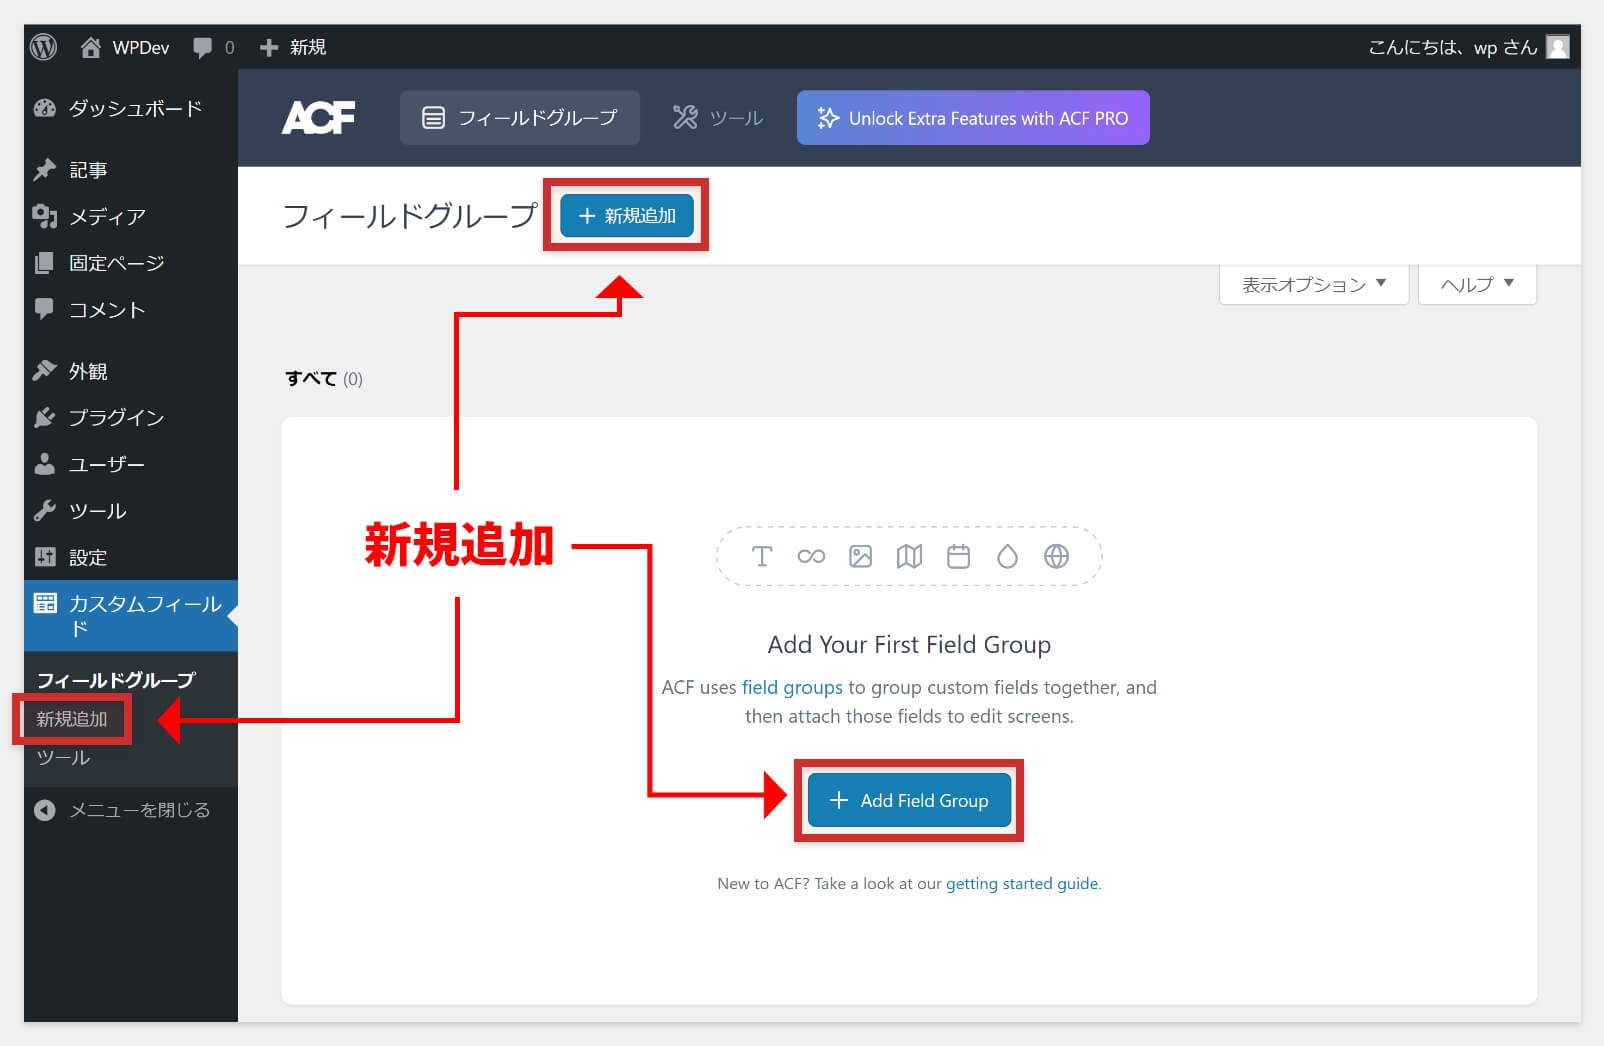Click the wrench icon beside ツール in sidebar
Viewport: 1604px width, 1046px height.
coord(45,510)
